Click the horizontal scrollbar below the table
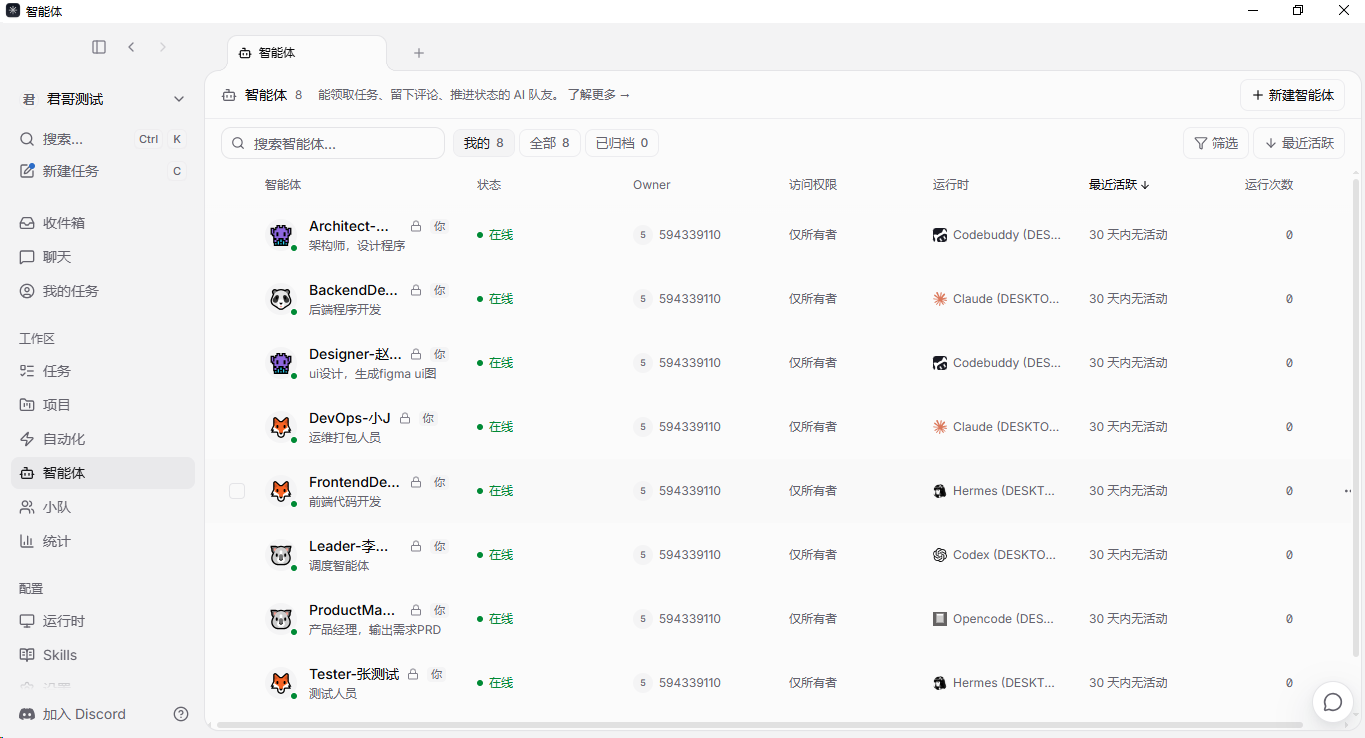1365x738 pixels. point(760,724)
